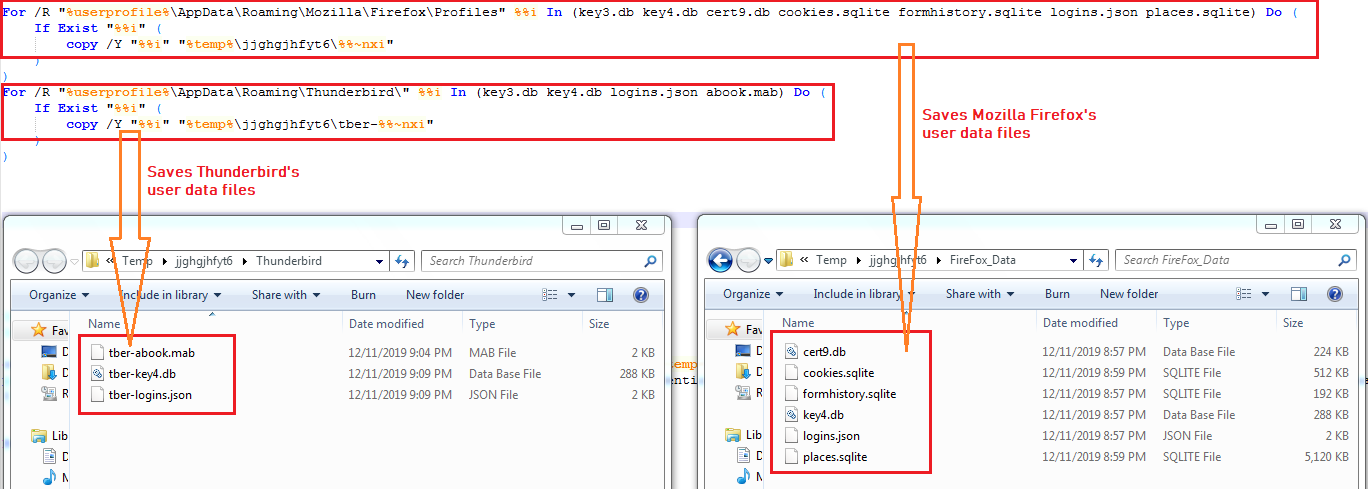Viewport: 1368px width, 489px height.
Task: Open Share with menu in Thunderbird window
Action: tap(286, 295)
